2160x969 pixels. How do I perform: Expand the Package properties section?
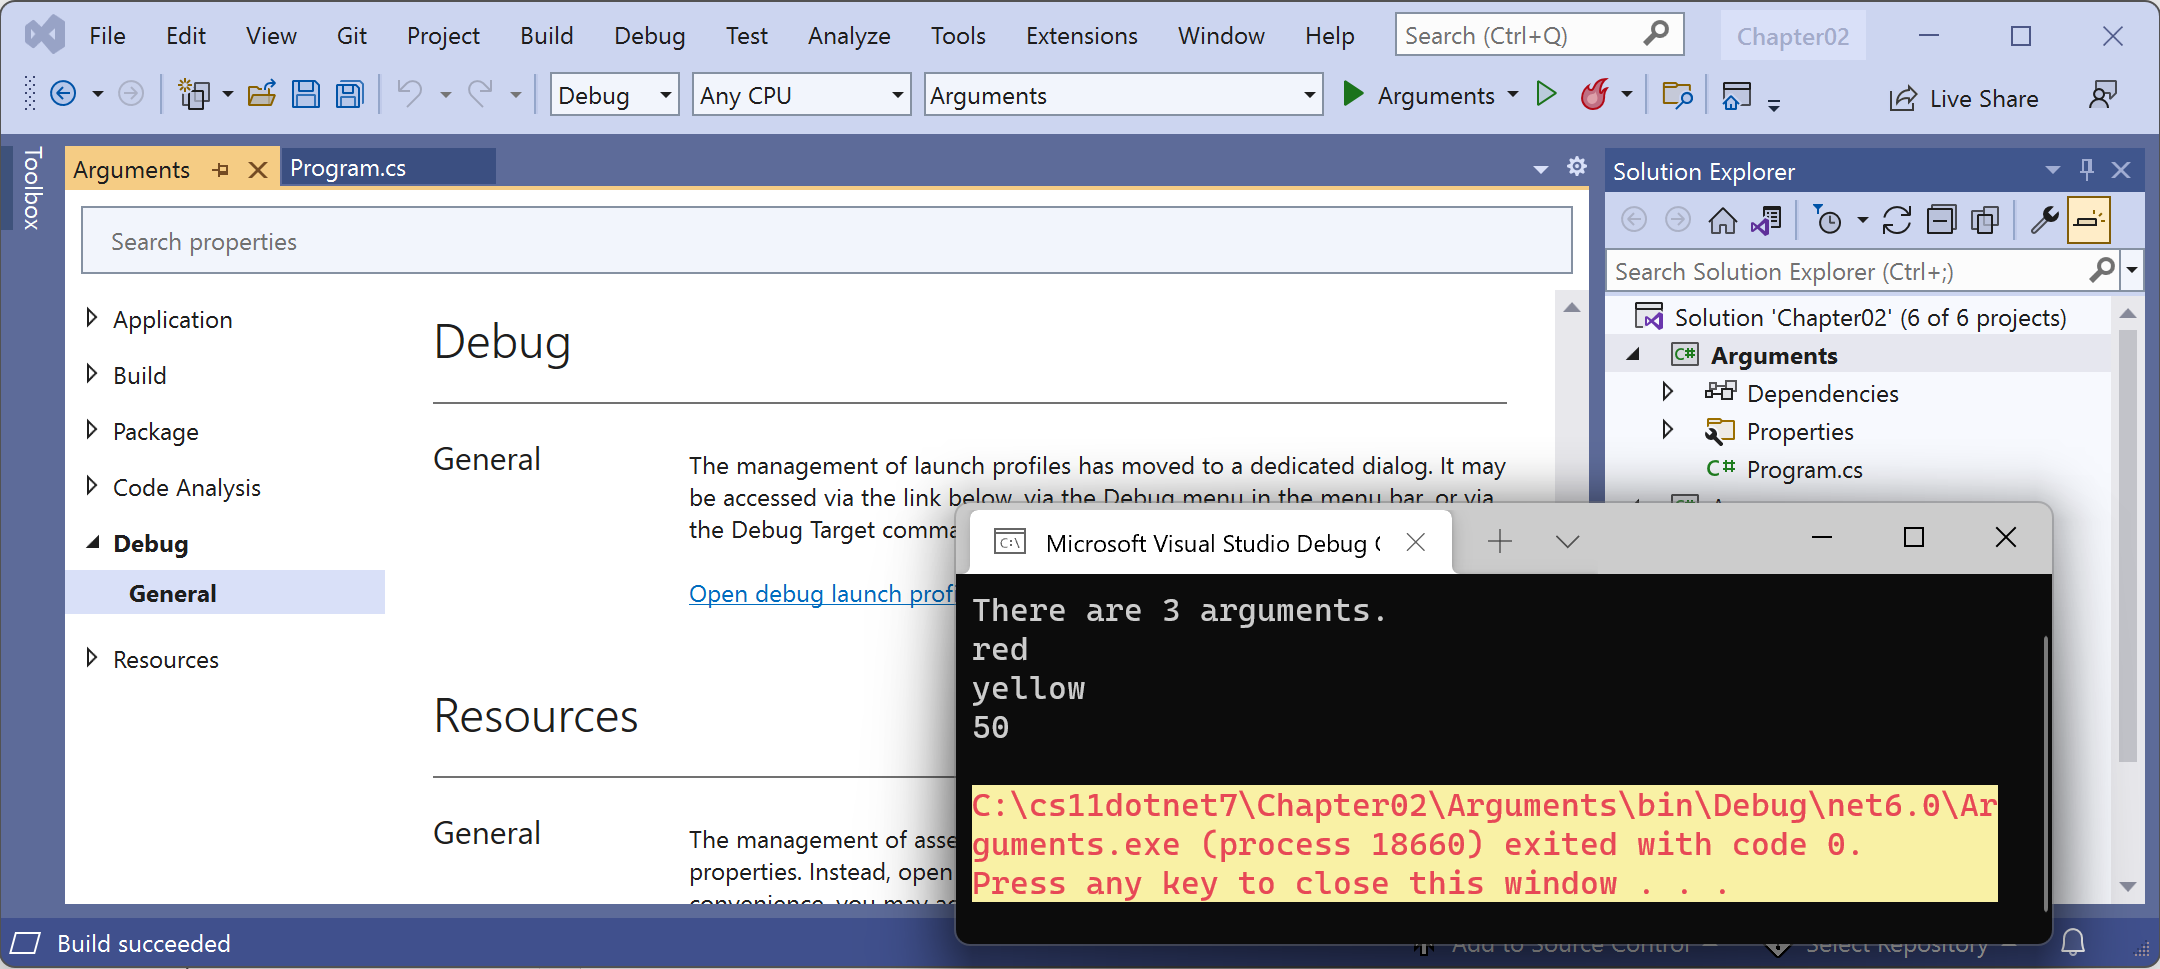[92, 430]
